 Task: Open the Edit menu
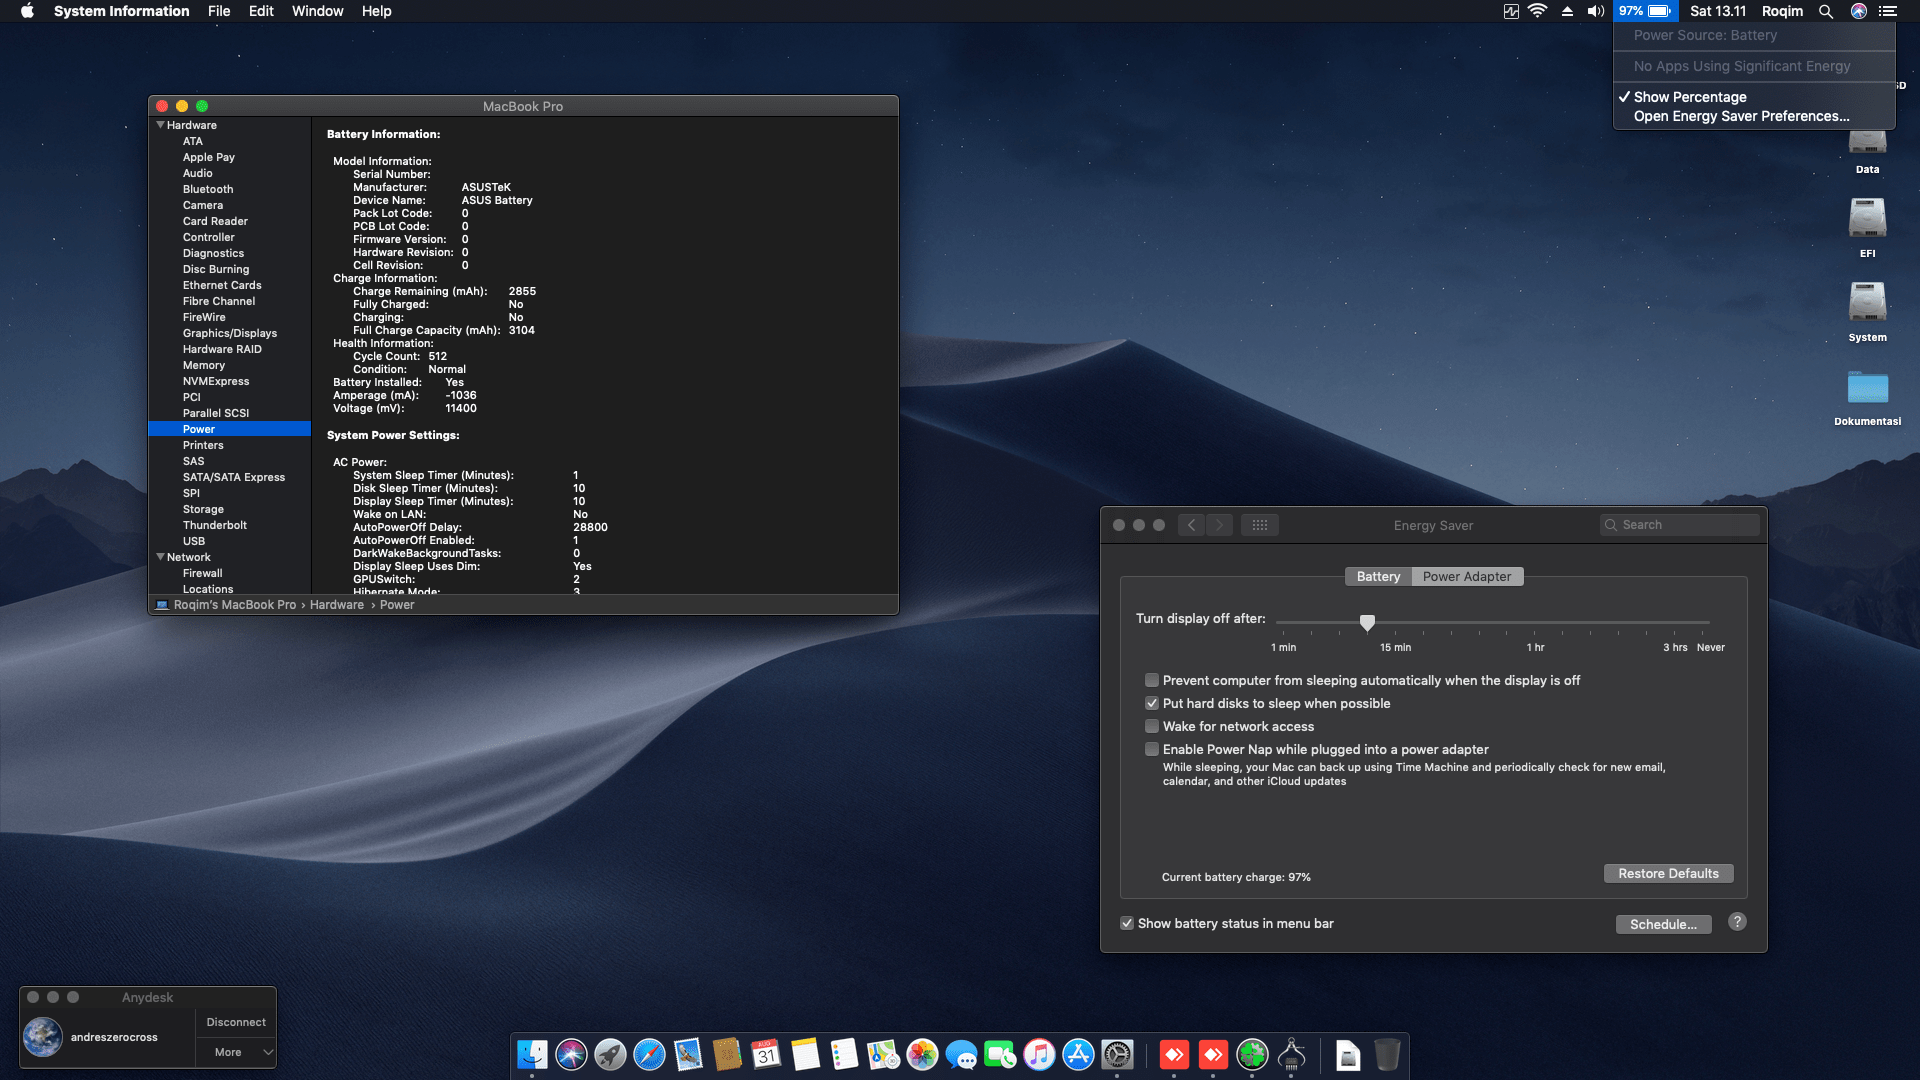point(261,11)
